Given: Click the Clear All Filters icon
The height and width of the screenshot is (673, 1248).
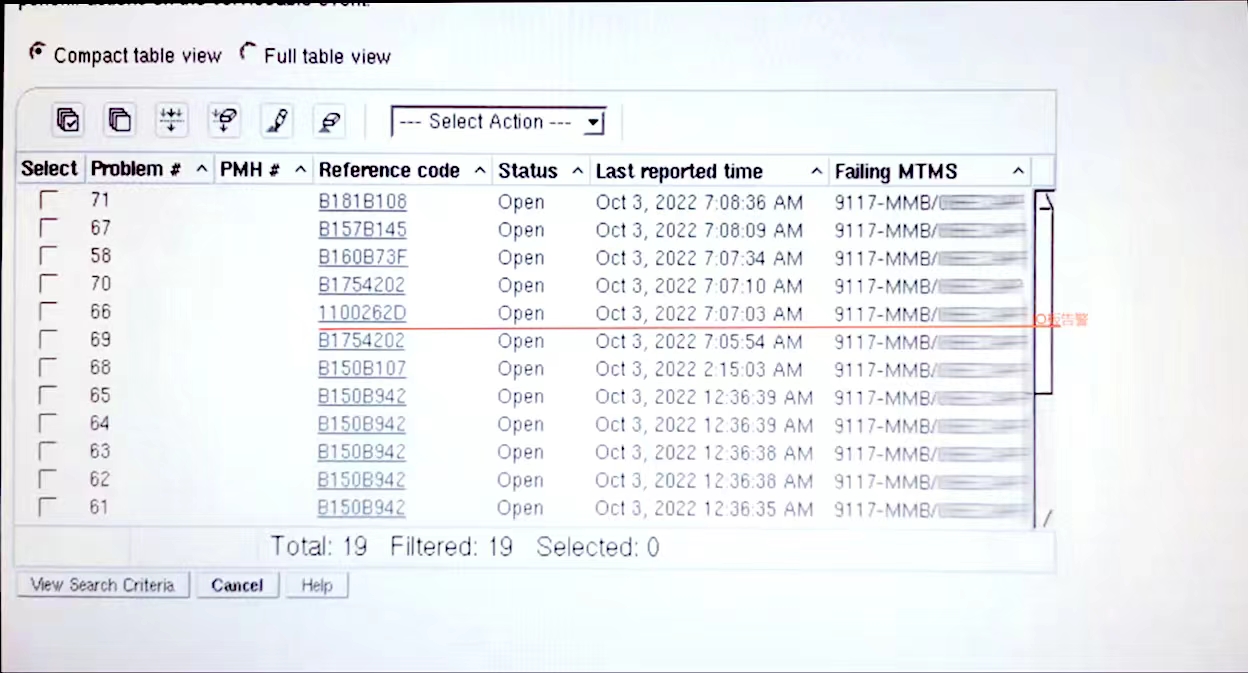Looking at the screenshot, I should pos(224,121).
